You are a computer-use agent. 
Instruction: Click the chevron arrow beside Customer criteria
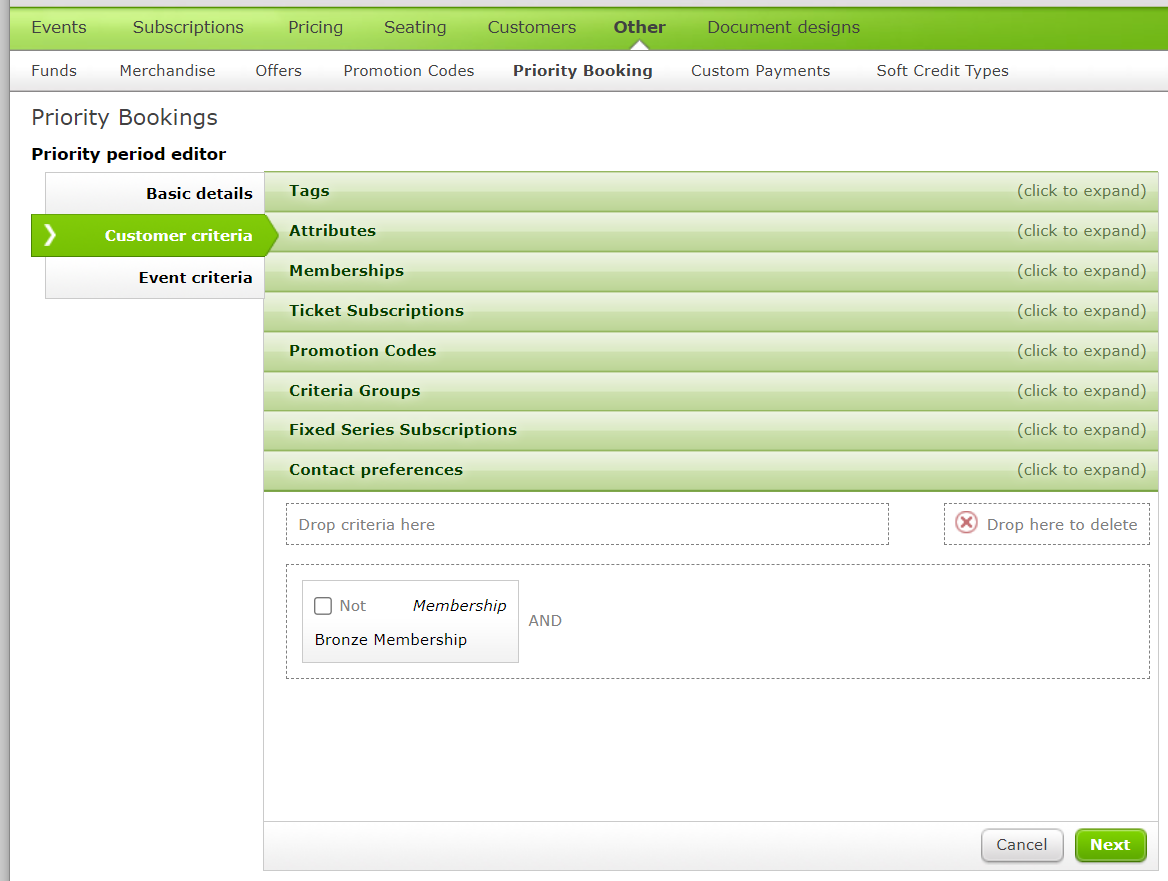(50, 235)
